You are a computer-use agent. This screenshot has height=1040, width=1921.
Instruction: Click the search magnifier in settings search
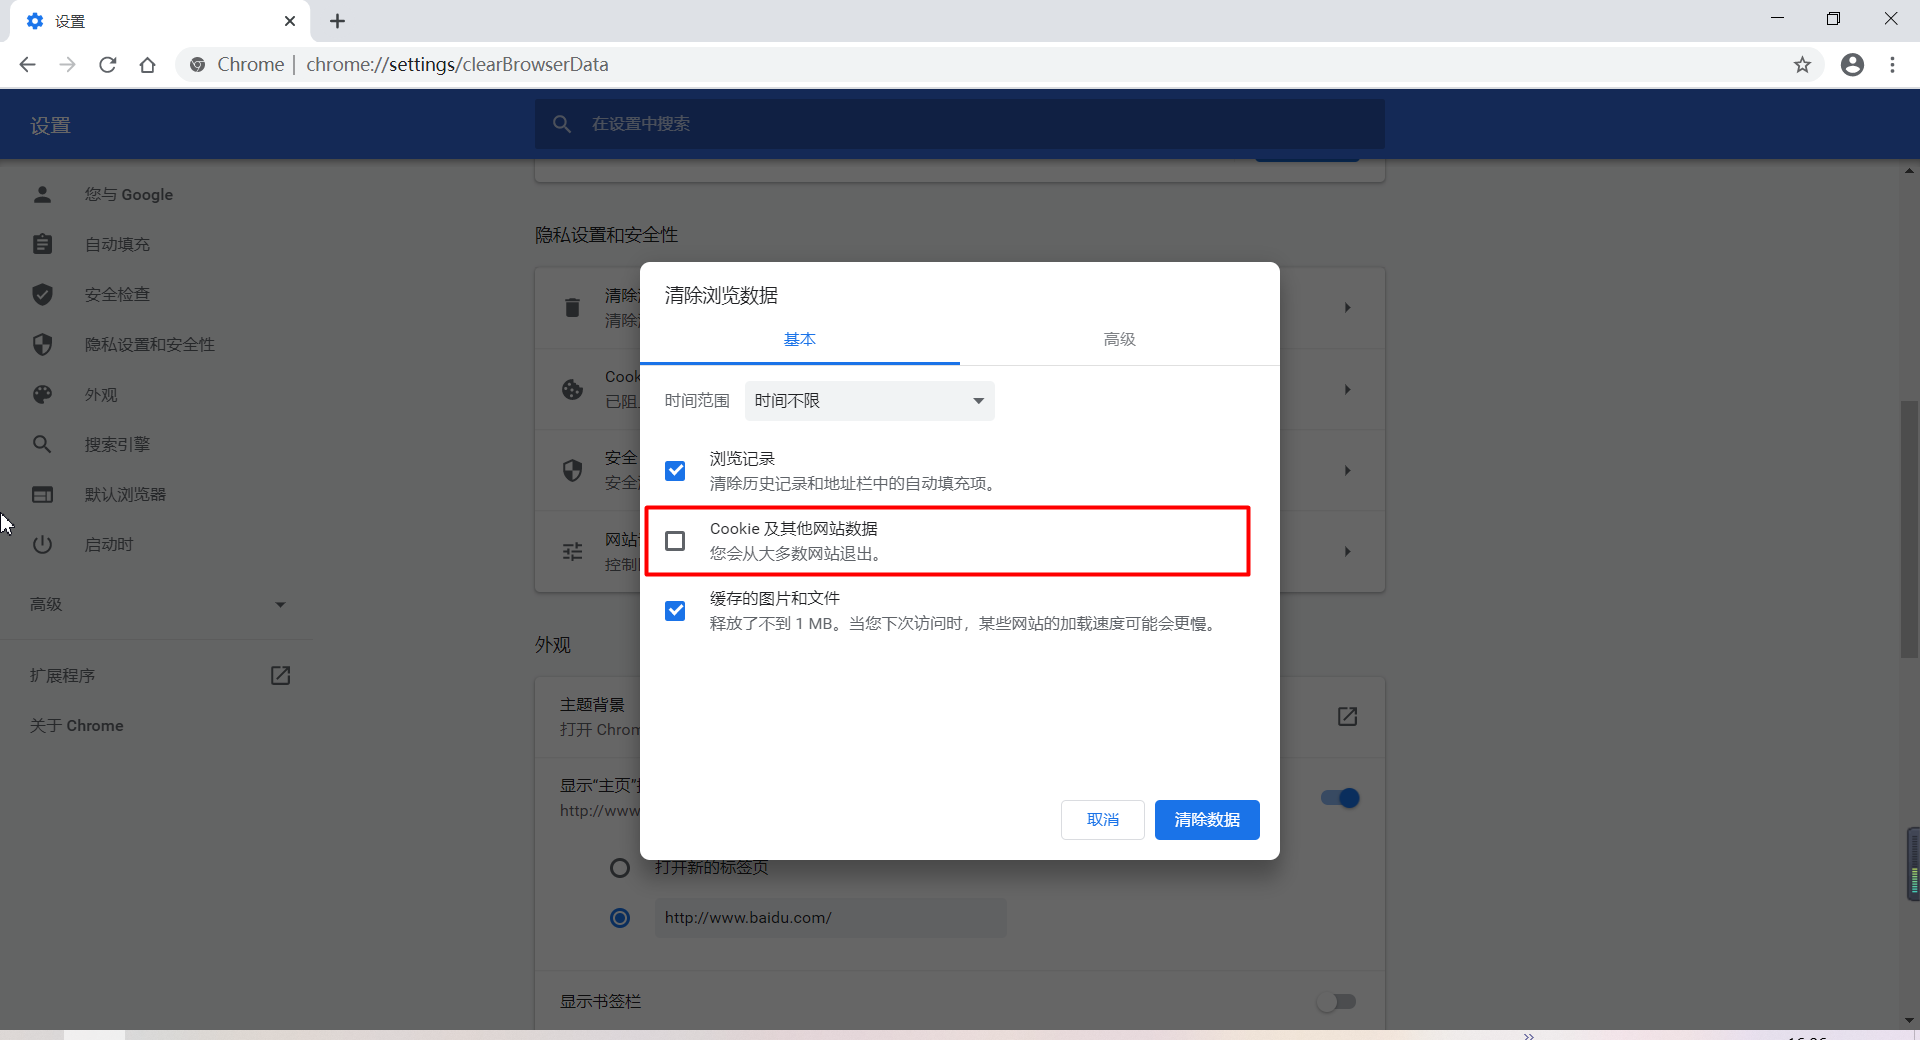562,124
